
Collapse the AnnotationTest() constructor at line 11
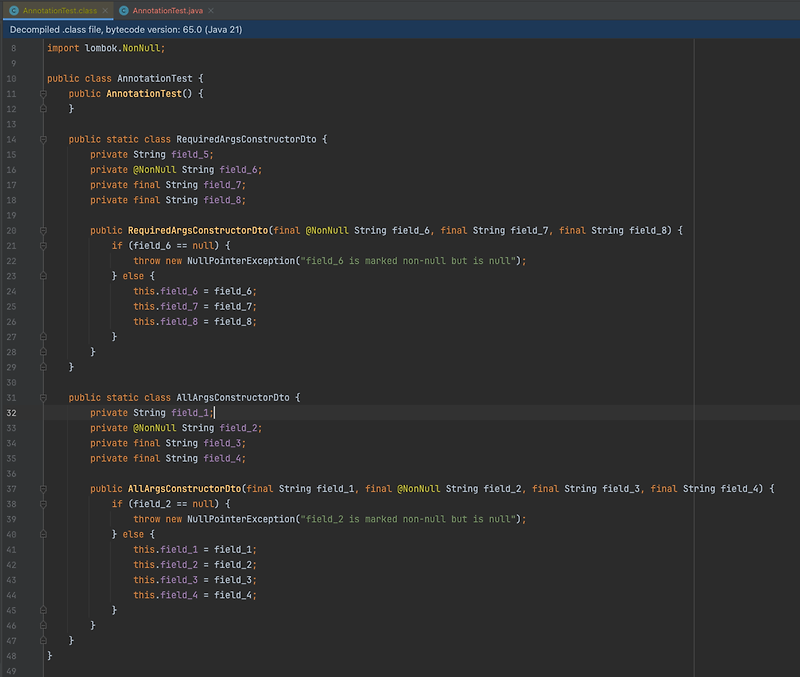(43, 93)
